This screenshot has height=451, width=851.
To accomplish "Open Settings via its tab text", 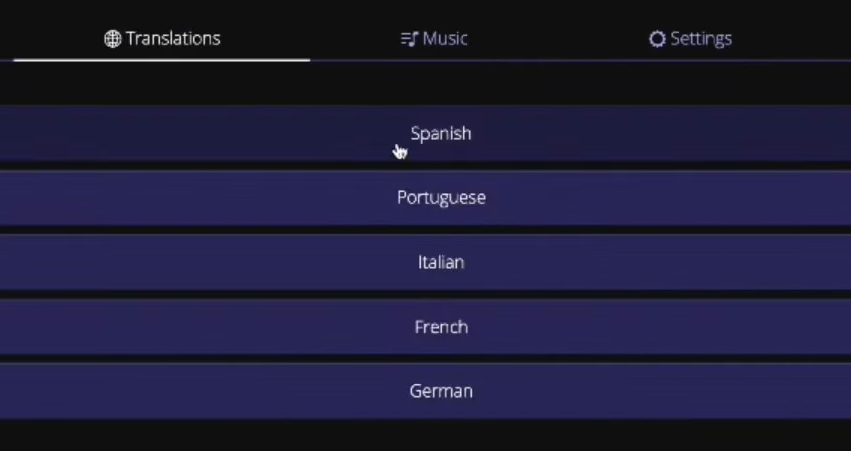I will pos(701,39).
